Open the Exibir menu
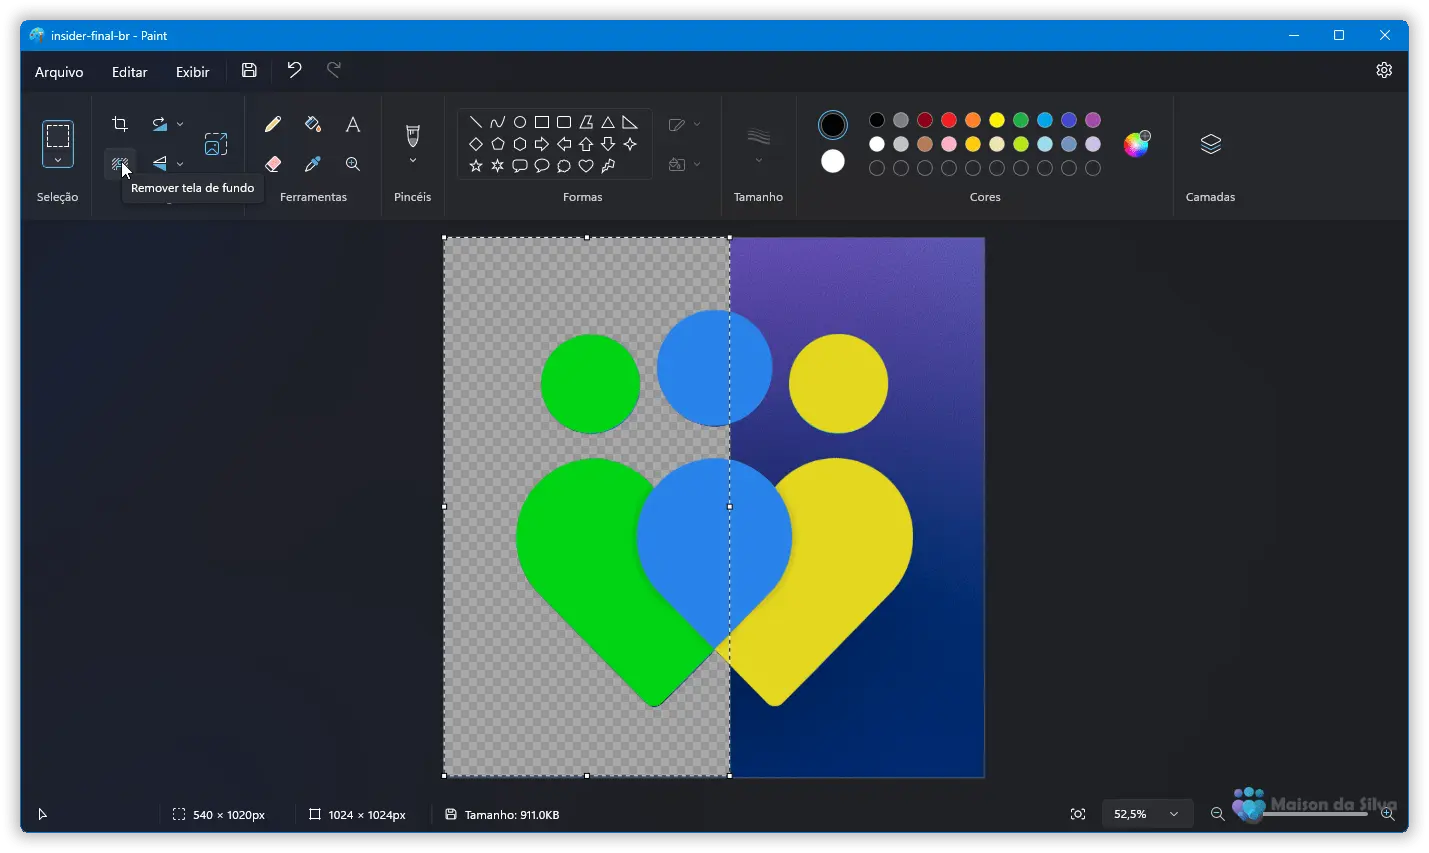The image size is (1429, 853). pos(192,72)
